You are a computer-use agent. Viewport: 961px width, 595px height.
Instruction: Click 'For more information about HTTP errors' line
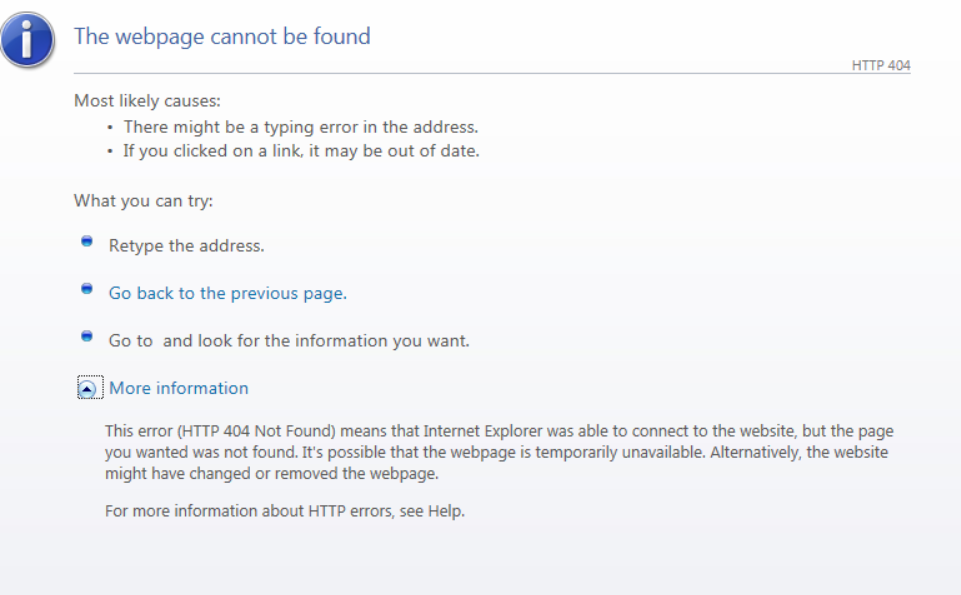click(x=284, y=511)
